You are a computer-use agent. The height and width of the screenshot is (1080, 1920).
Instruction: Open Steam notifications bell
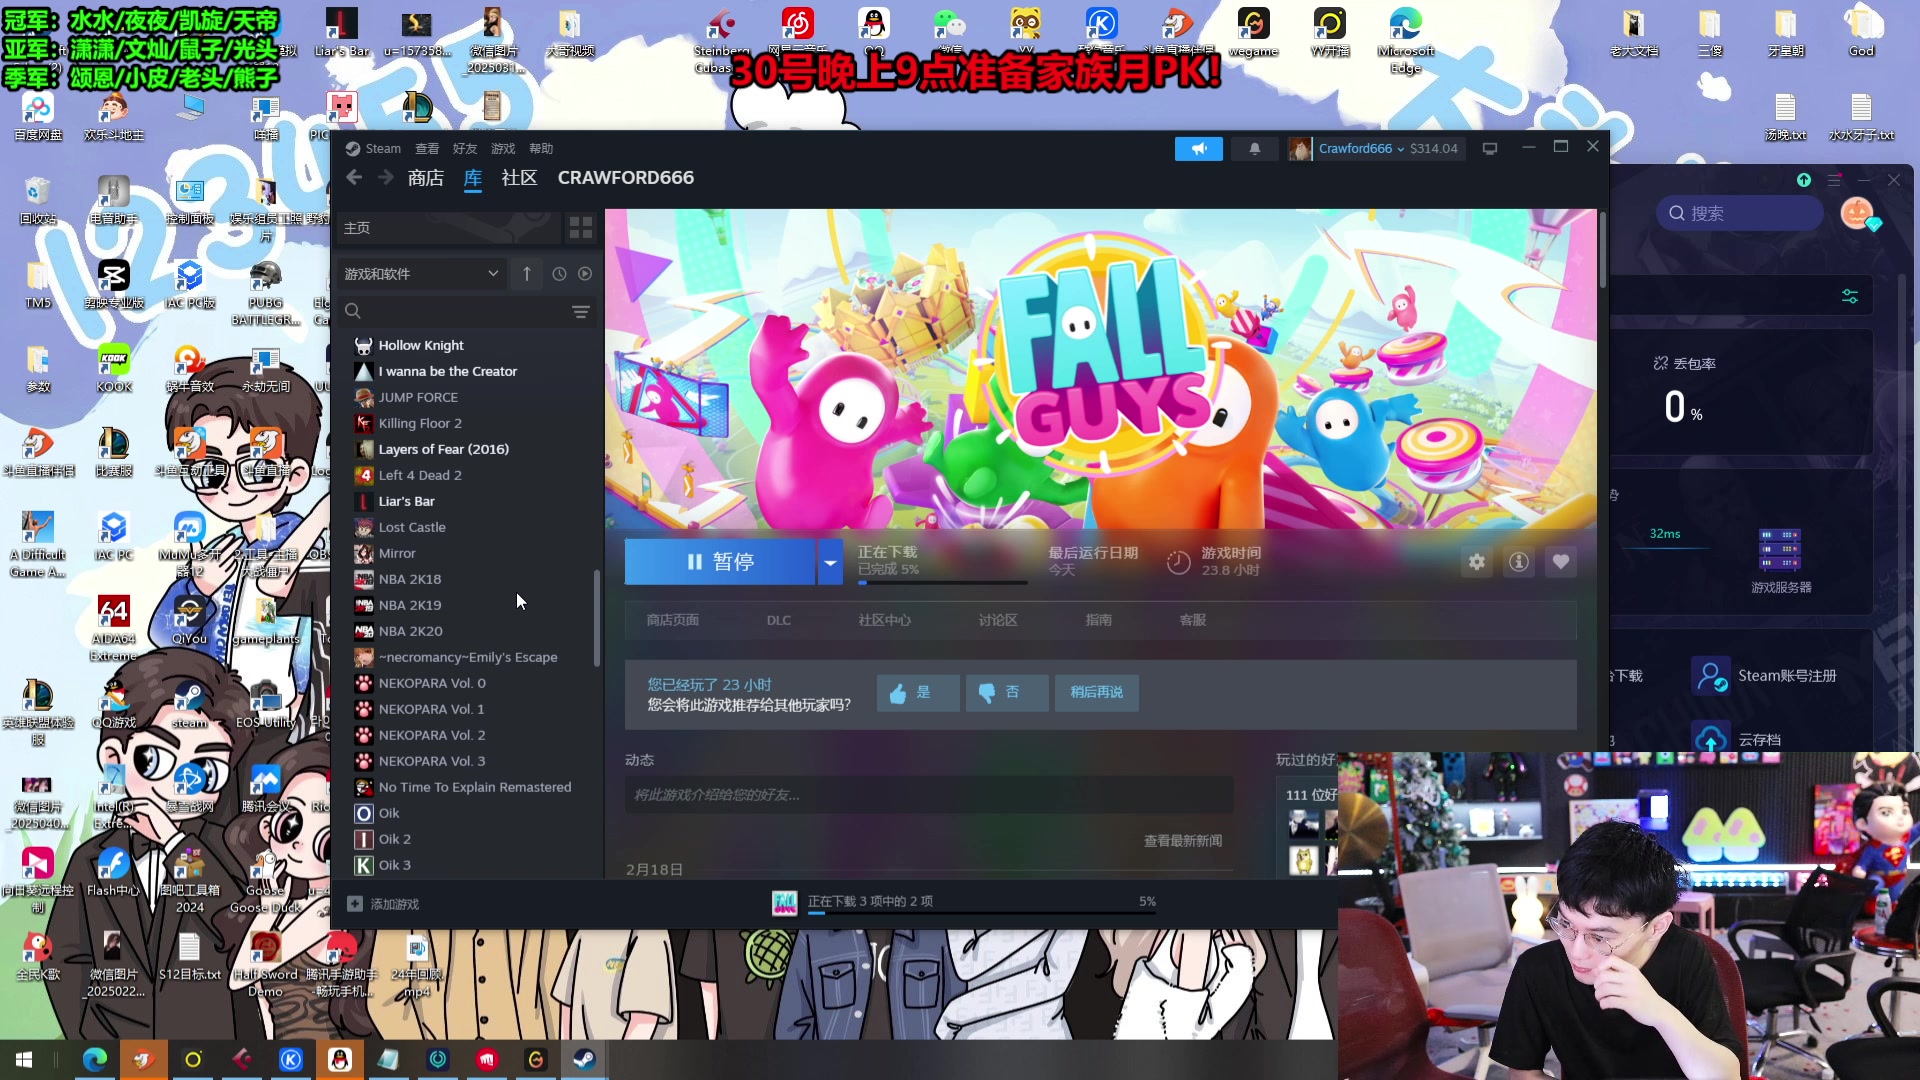[x=1254, y=149]
